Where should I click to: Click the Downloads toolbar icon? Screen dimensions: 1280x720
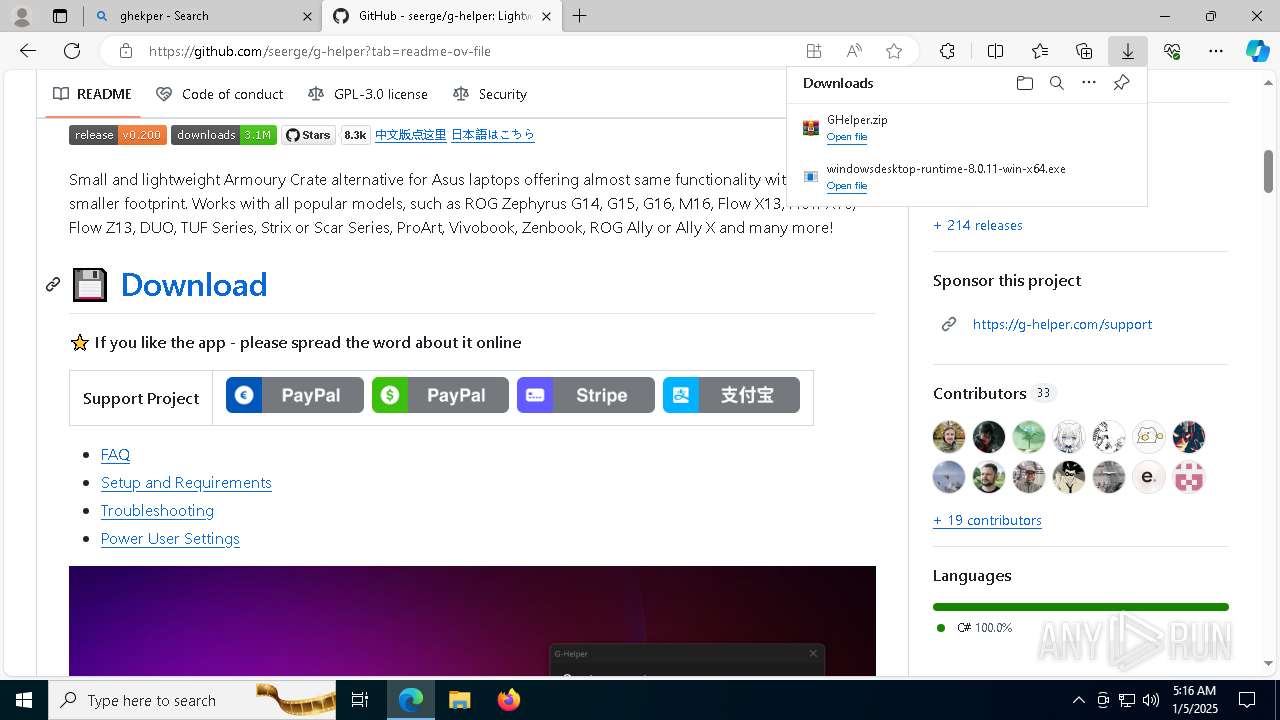[1128, 51]
